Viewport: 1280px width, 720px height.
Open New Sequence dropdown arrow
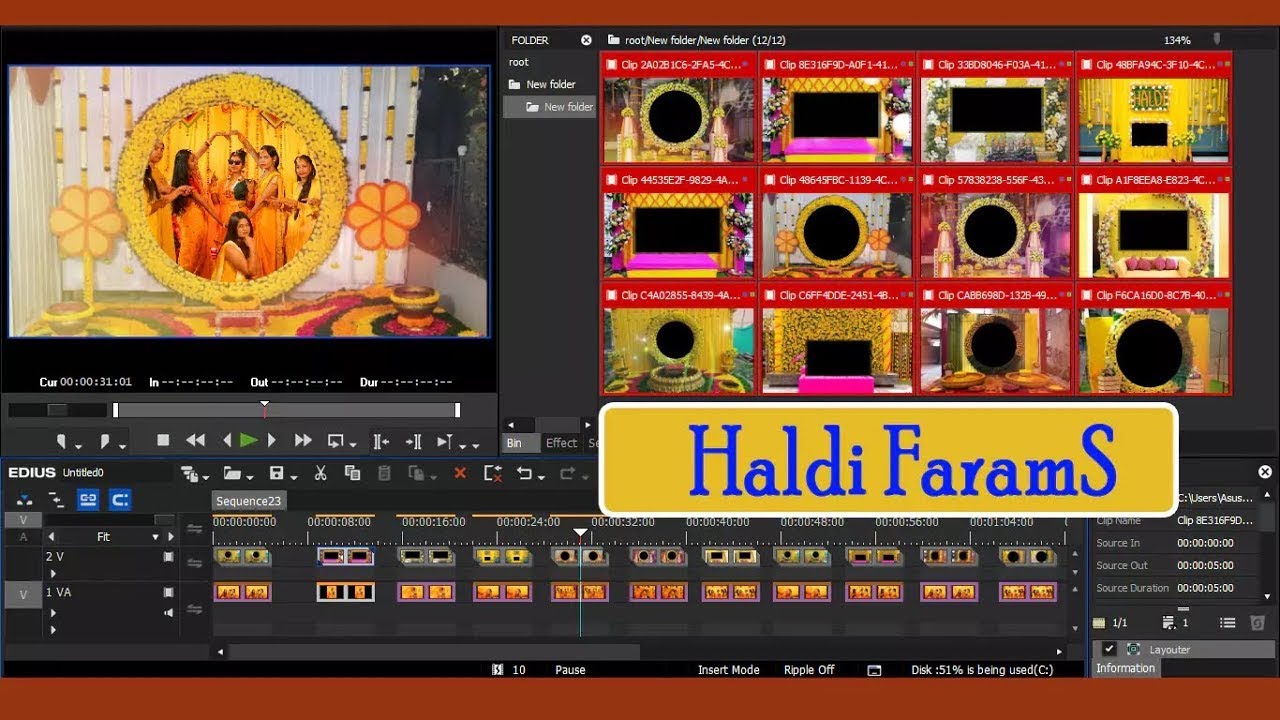point(205,479)
